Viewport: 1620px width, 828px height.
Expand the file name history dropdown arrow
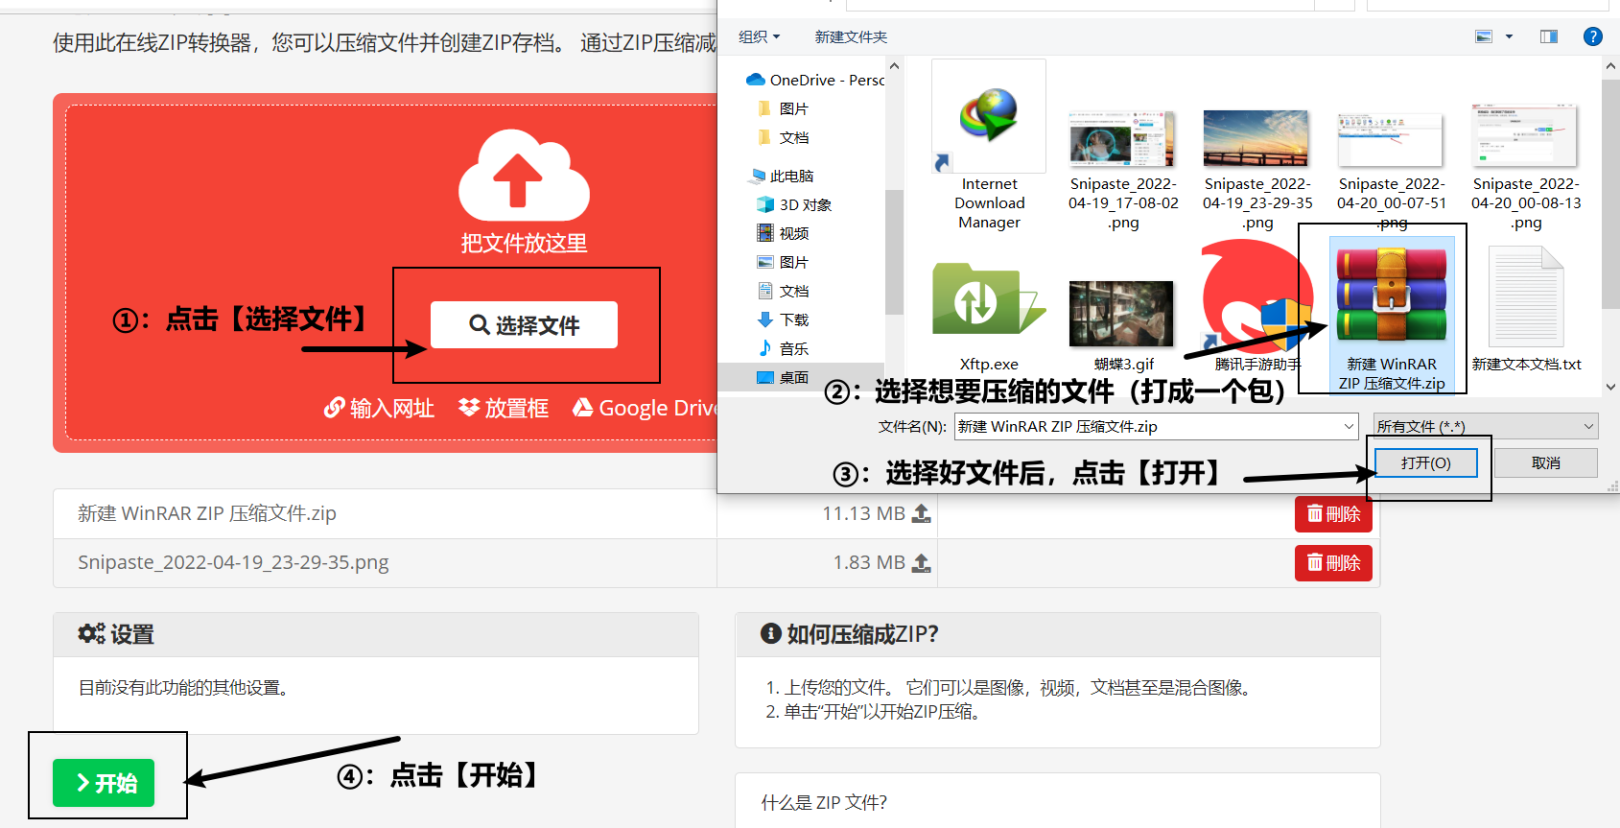coord(1348,426)
